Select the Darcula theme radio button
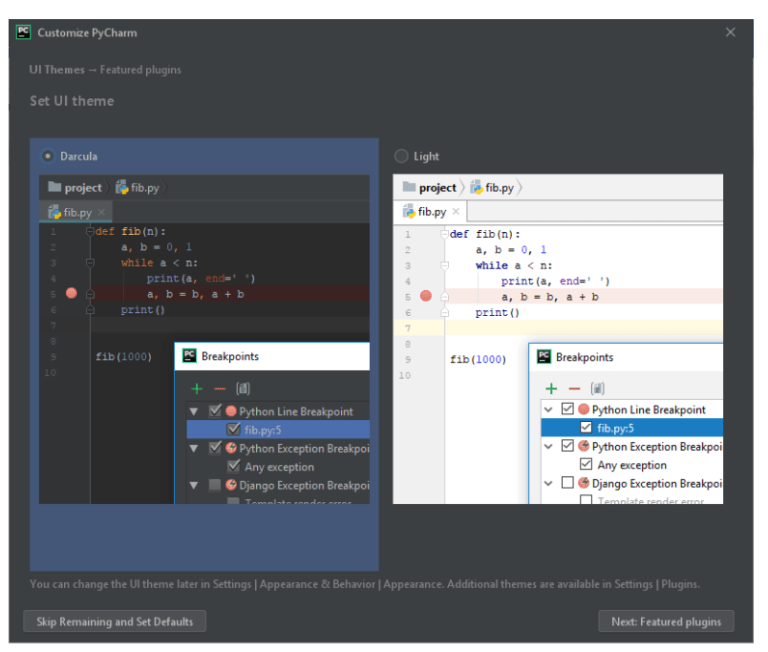 coord(48,156)
